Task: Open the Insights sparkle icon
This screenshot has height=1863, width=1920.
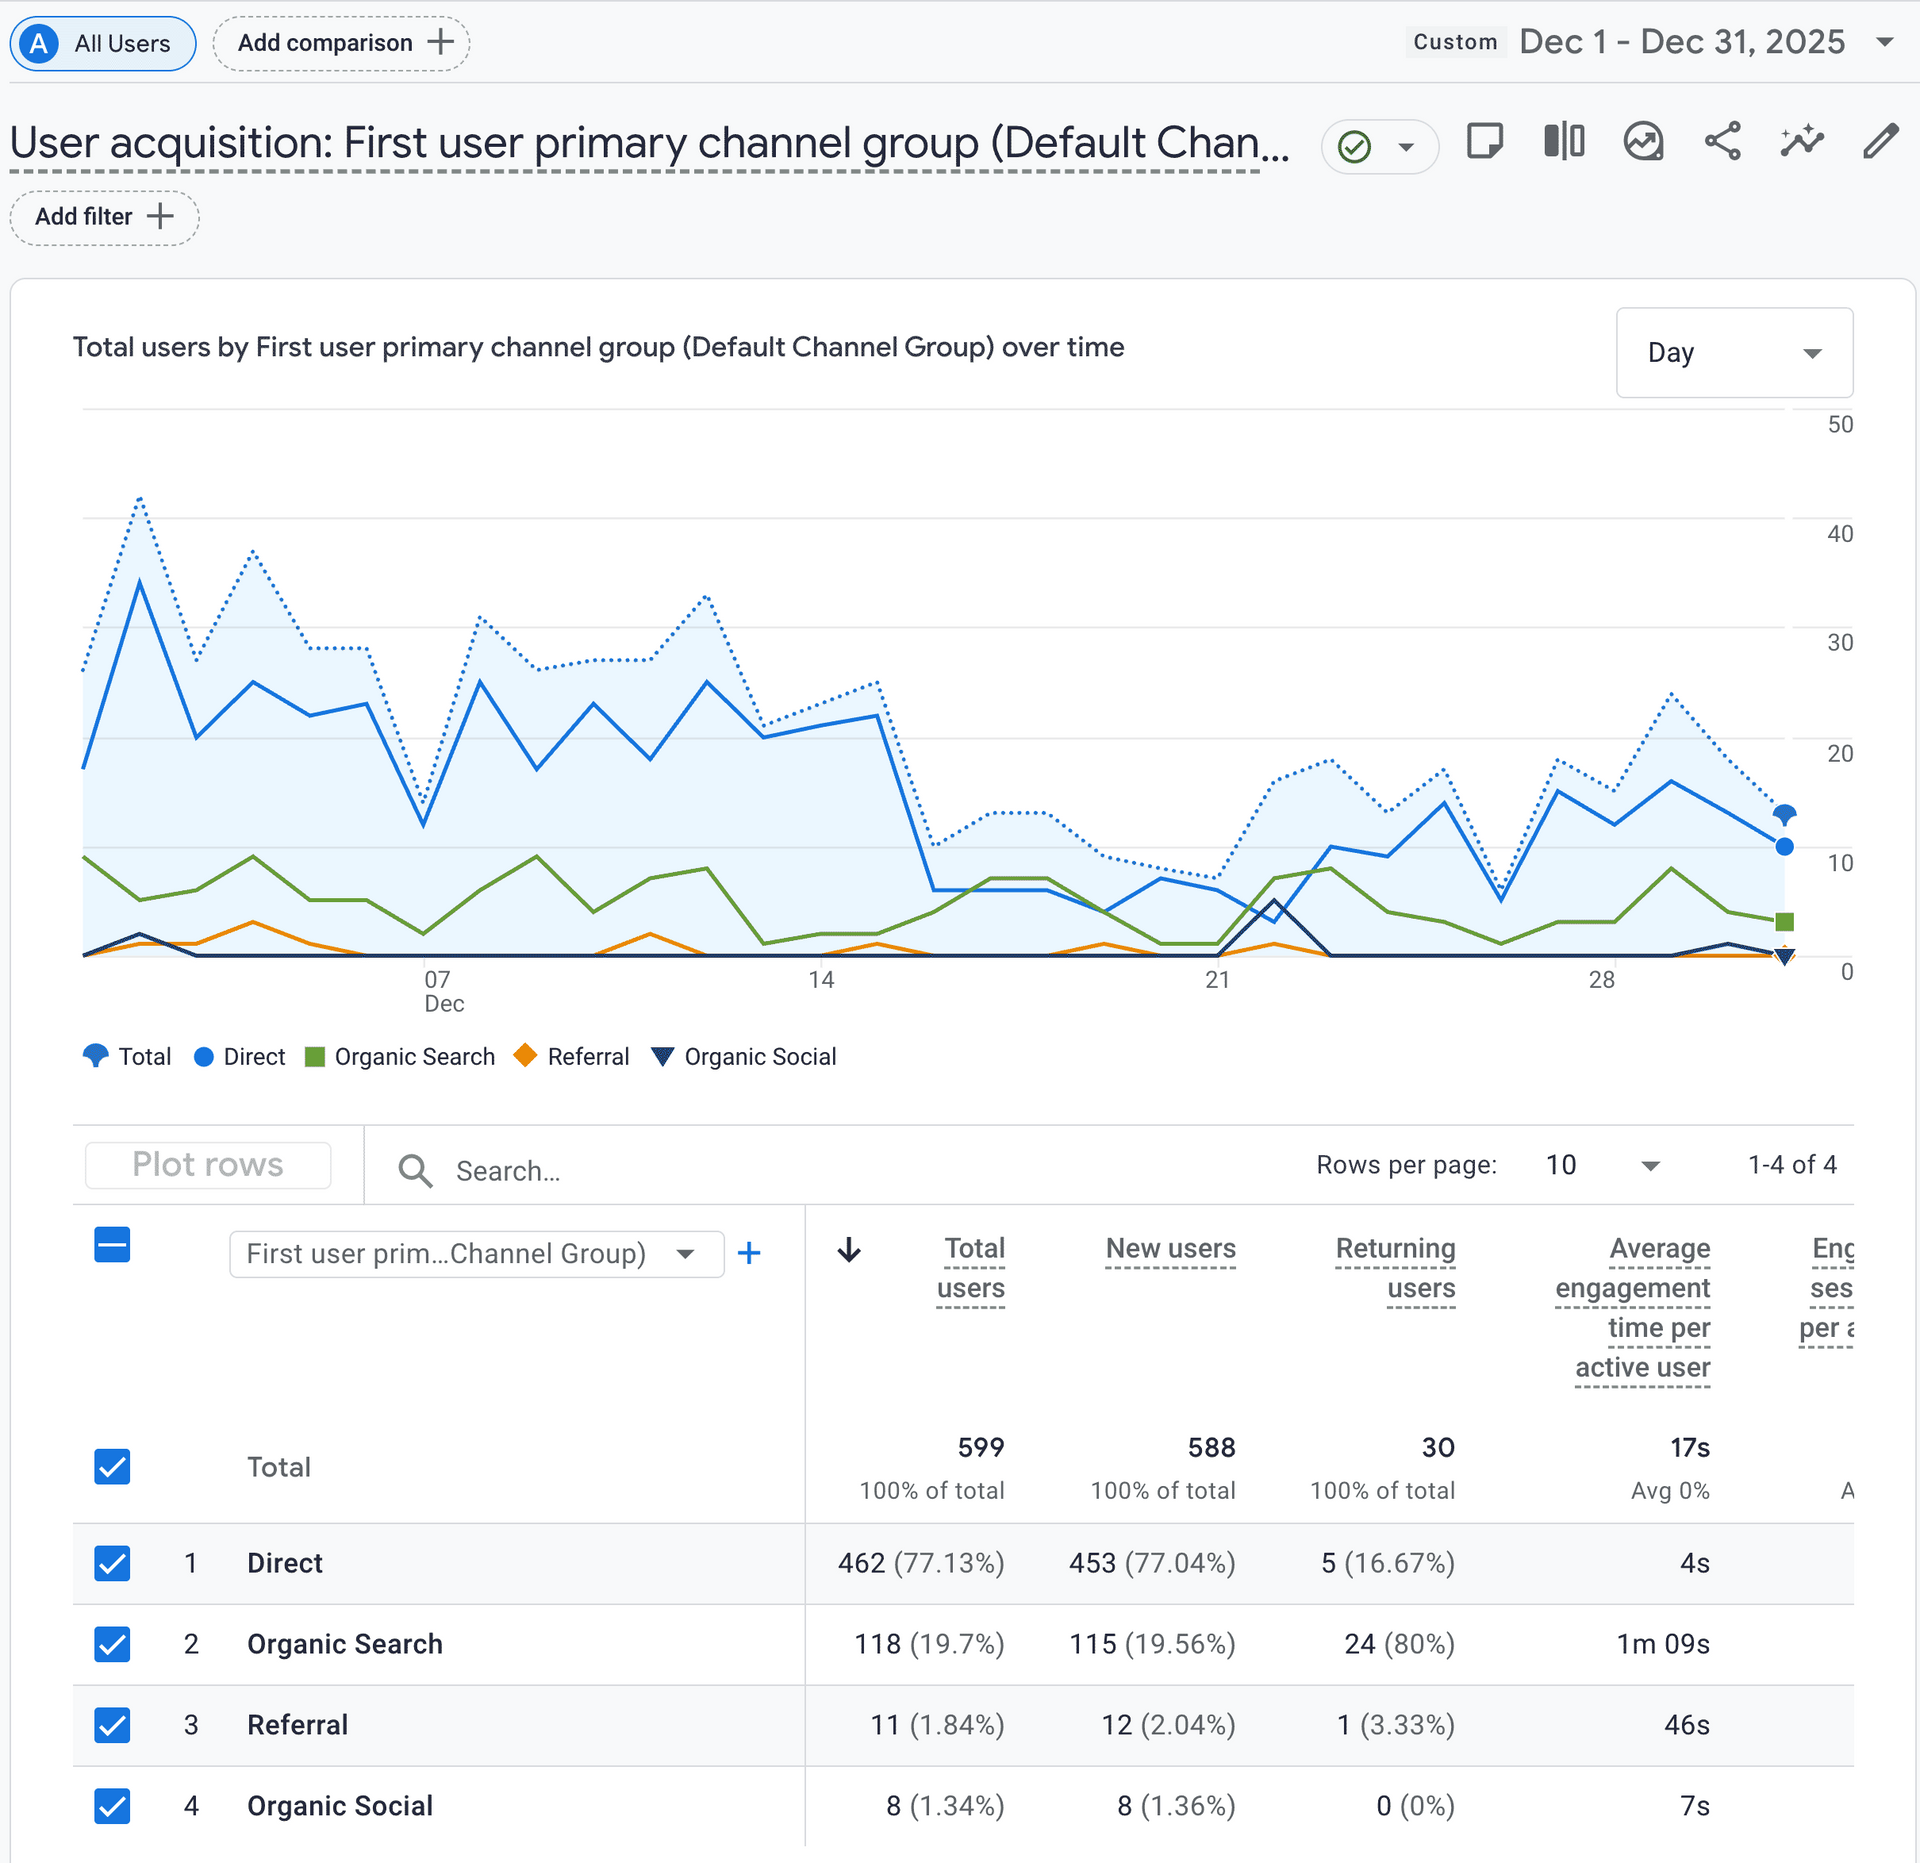Action: tap(1801, 142)
